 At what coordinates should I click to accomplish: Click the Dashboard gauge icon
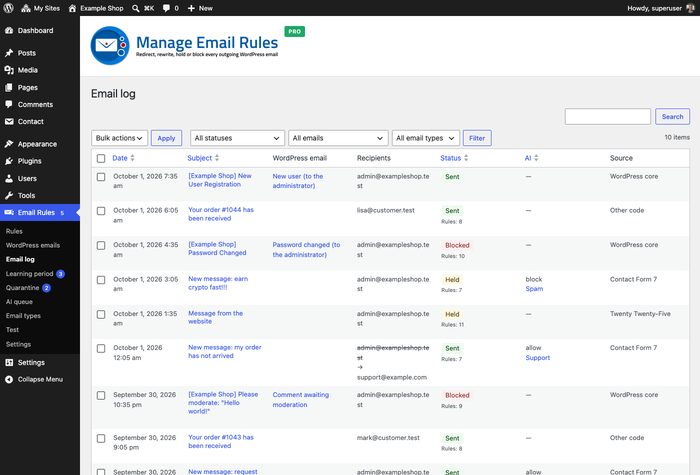coord(9,30)
